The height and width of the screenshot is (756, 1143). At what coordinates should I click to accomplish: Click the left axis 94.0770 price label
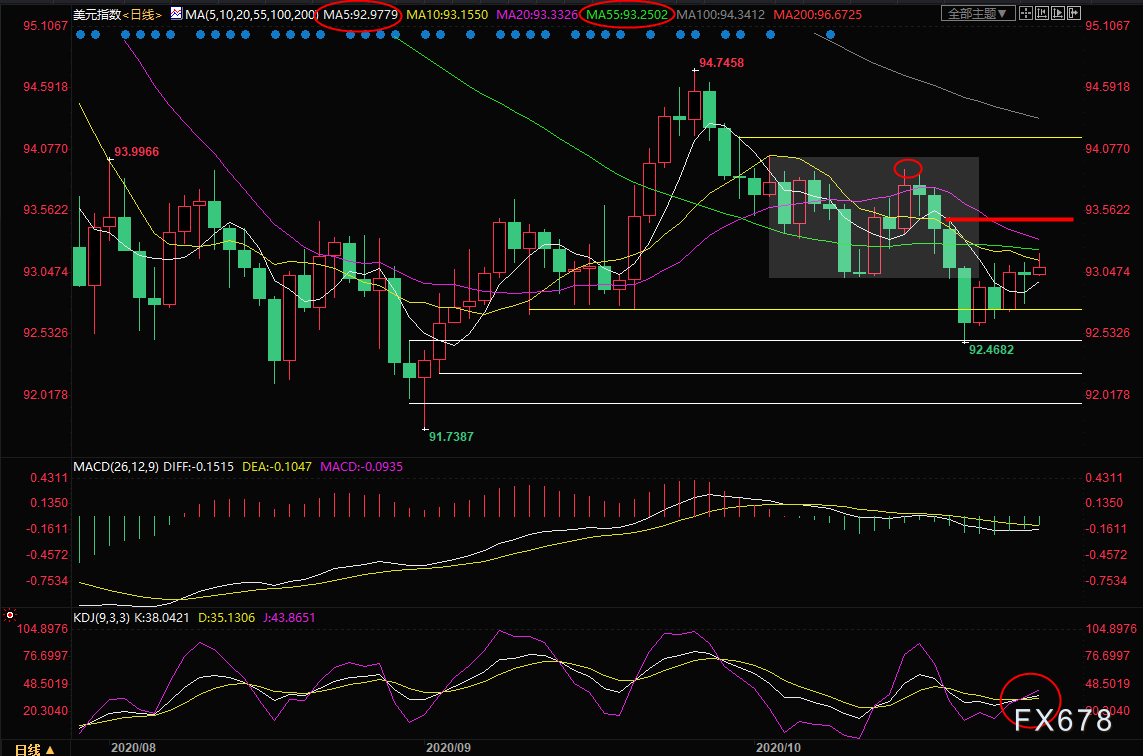[45, 149]
